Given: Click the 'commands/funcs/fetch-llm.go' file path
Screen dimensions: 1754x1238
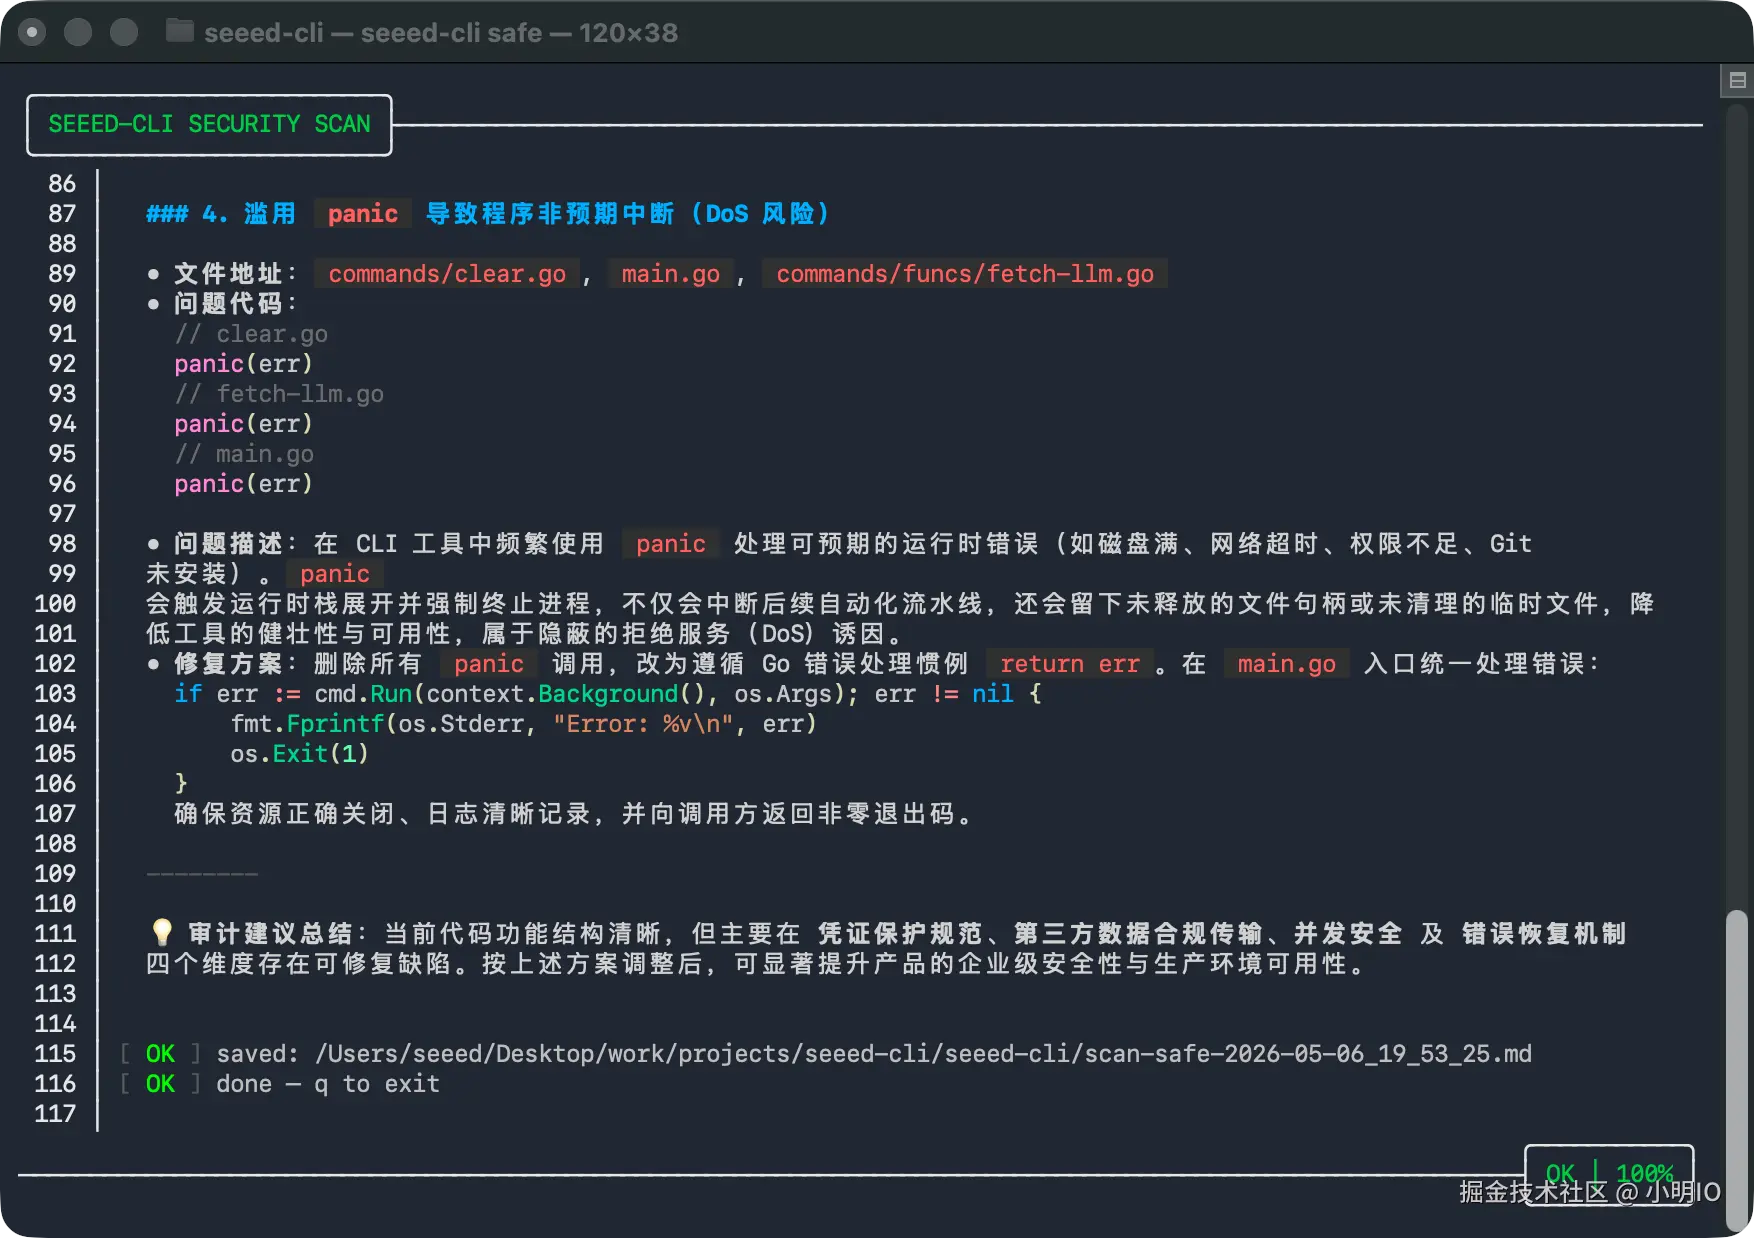Looking at the screenshot, I should (965, 274).
